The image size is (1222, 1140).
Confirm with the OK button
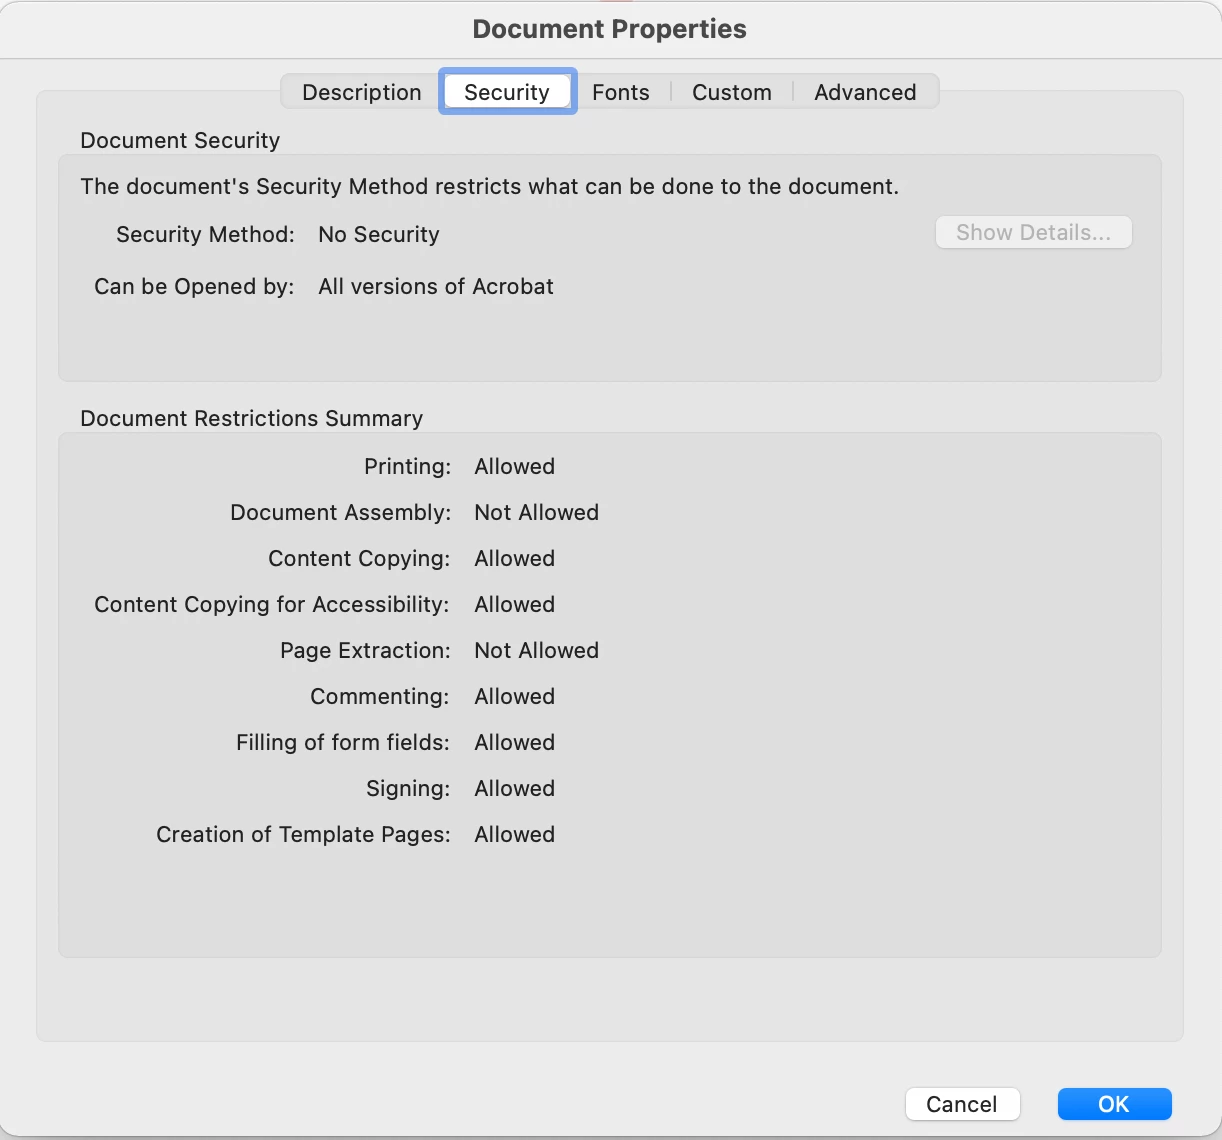1114,1104
